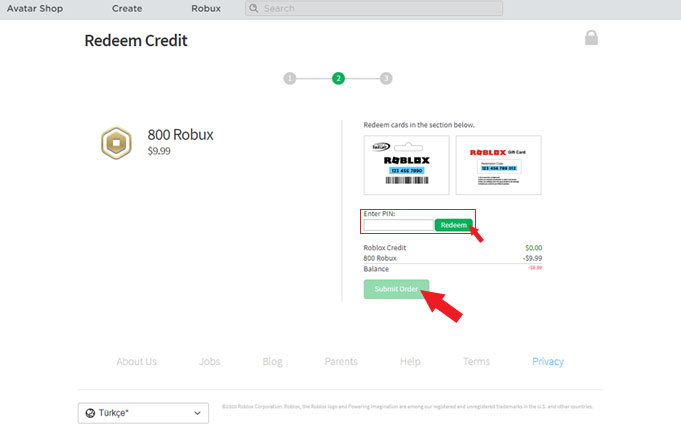Image resolution: width=681 pixels, height=434 pixels.
Task: Click the search magnifier icon
Action: [x=255, y=8]
